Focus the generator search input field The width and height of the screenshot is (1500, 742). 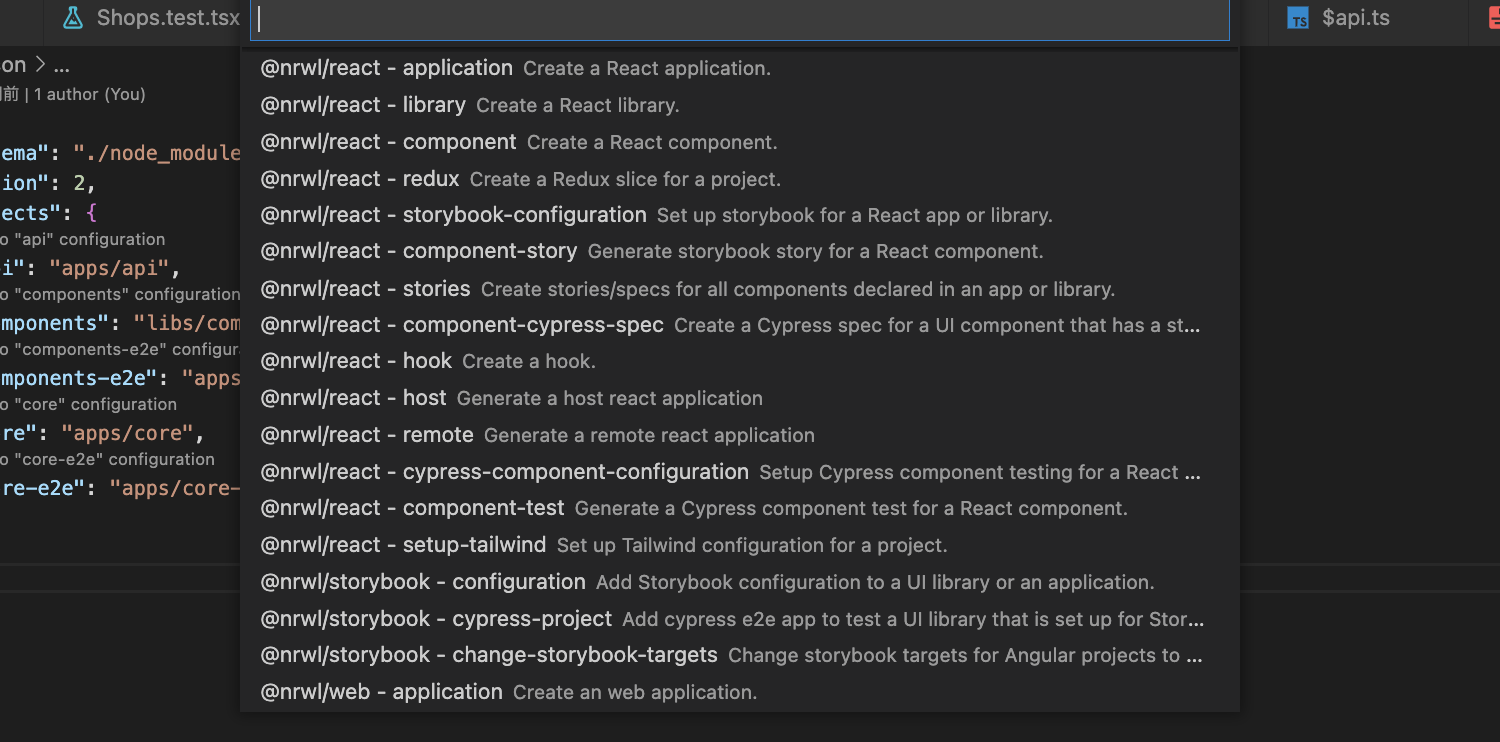pyautogui.click(x=740, y=19)
